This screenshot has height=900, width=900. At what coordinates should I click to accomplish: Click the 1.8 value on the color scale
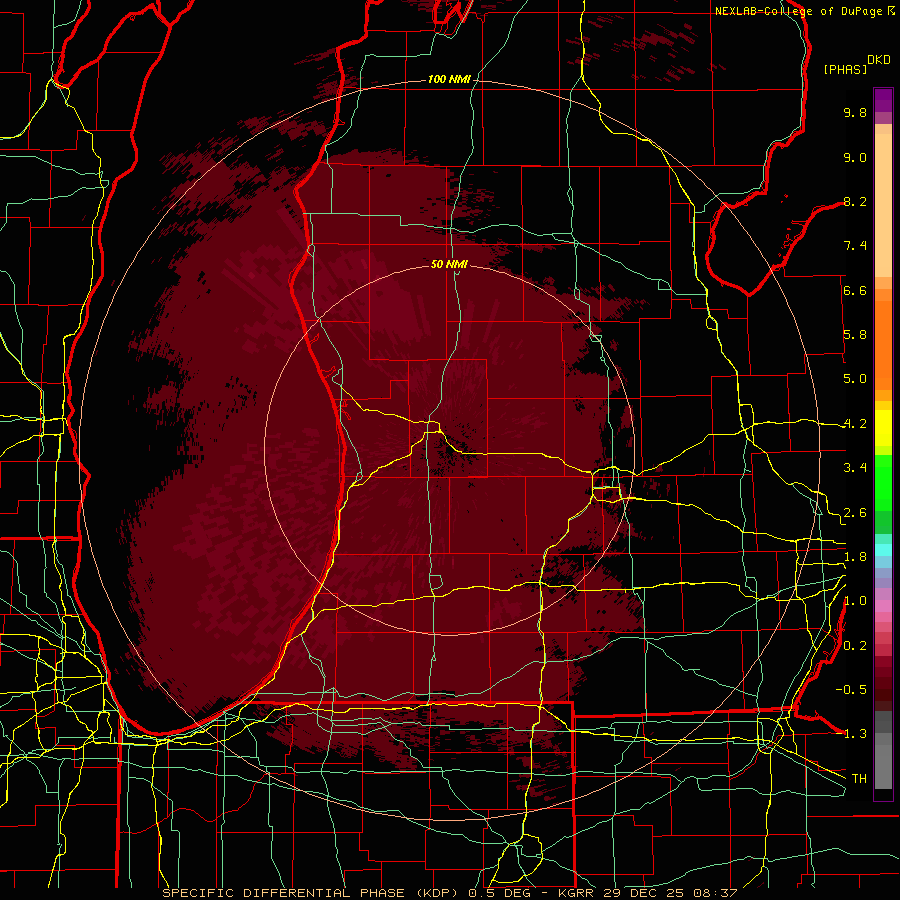pos(855,557)
